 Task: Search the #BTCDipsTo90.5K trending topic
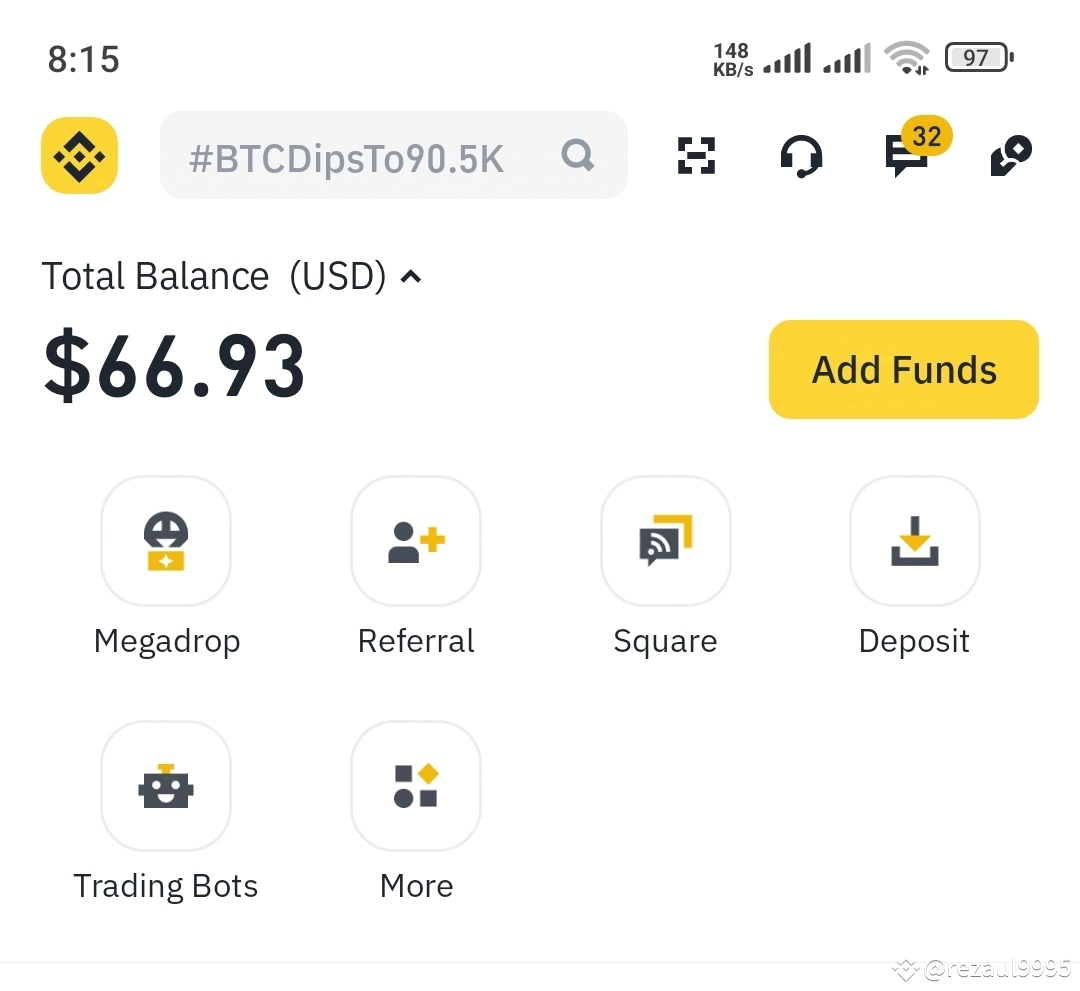[x=347, y=157]
